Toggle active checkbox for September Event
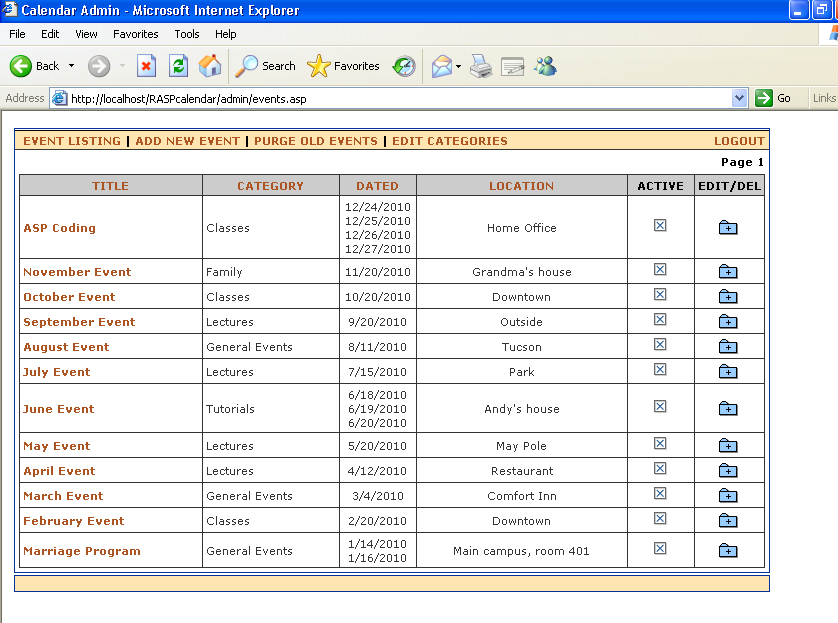838x623 pixels. pos(660,319)
